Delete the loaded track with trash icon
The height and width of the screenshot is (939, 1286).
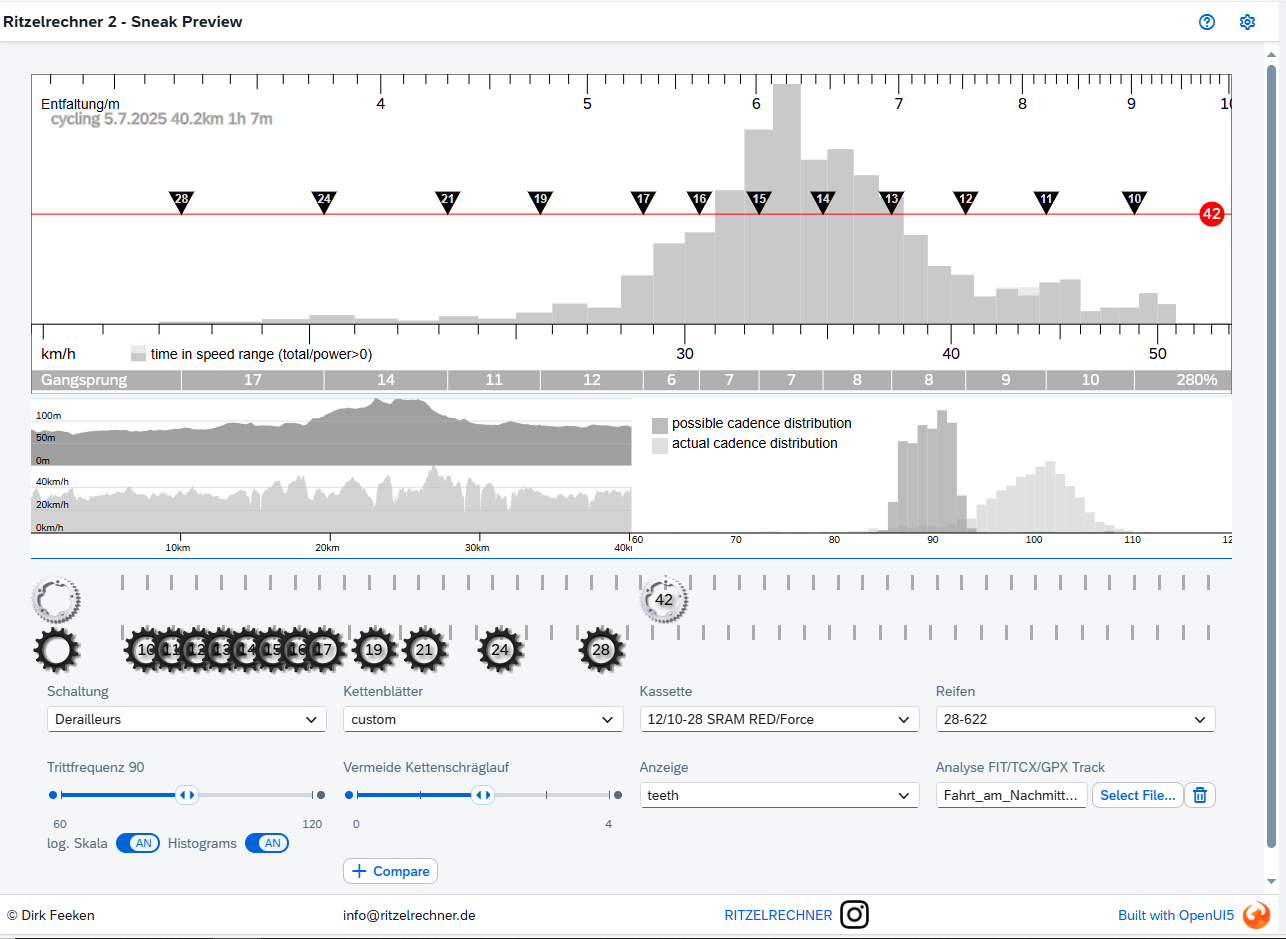click(x=1200, y=795)
